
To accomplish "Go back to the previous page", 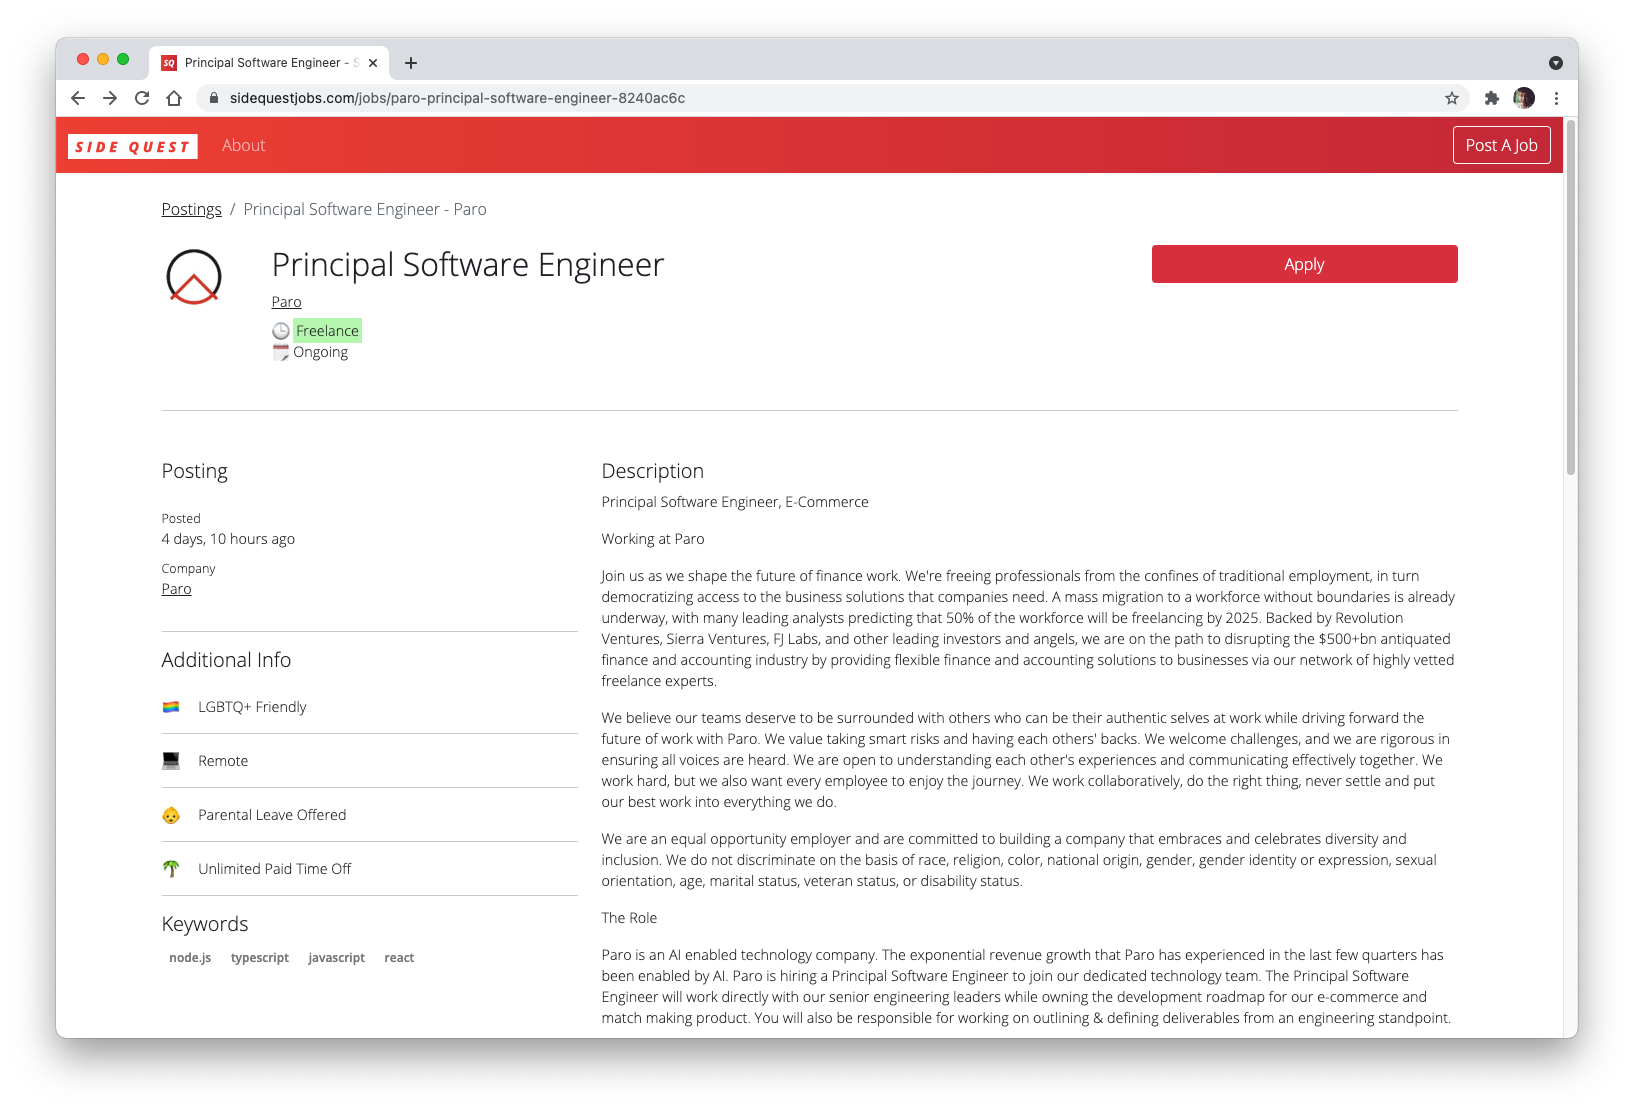I will coord(78,98).
